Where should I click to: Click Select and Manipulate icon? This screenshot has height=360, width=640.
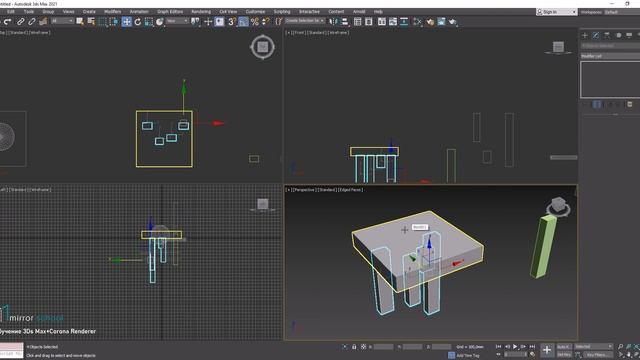tap(208, 22)
